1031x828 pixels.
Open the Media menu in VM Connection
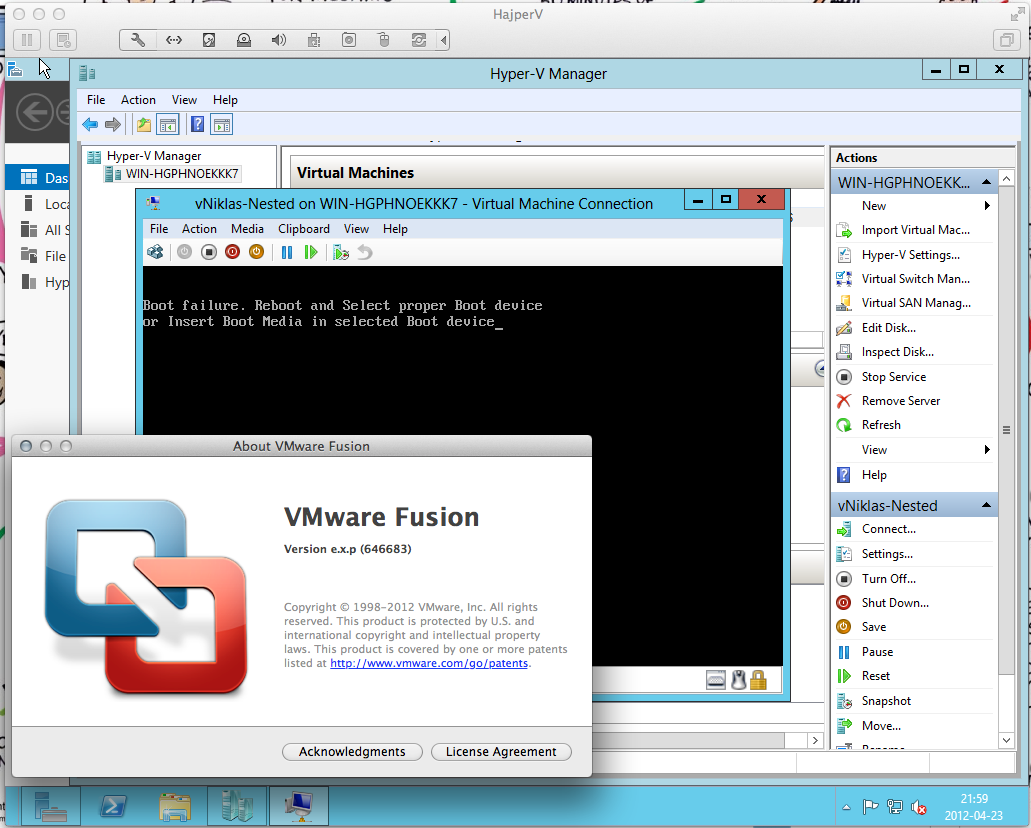(x=247, y=229)
